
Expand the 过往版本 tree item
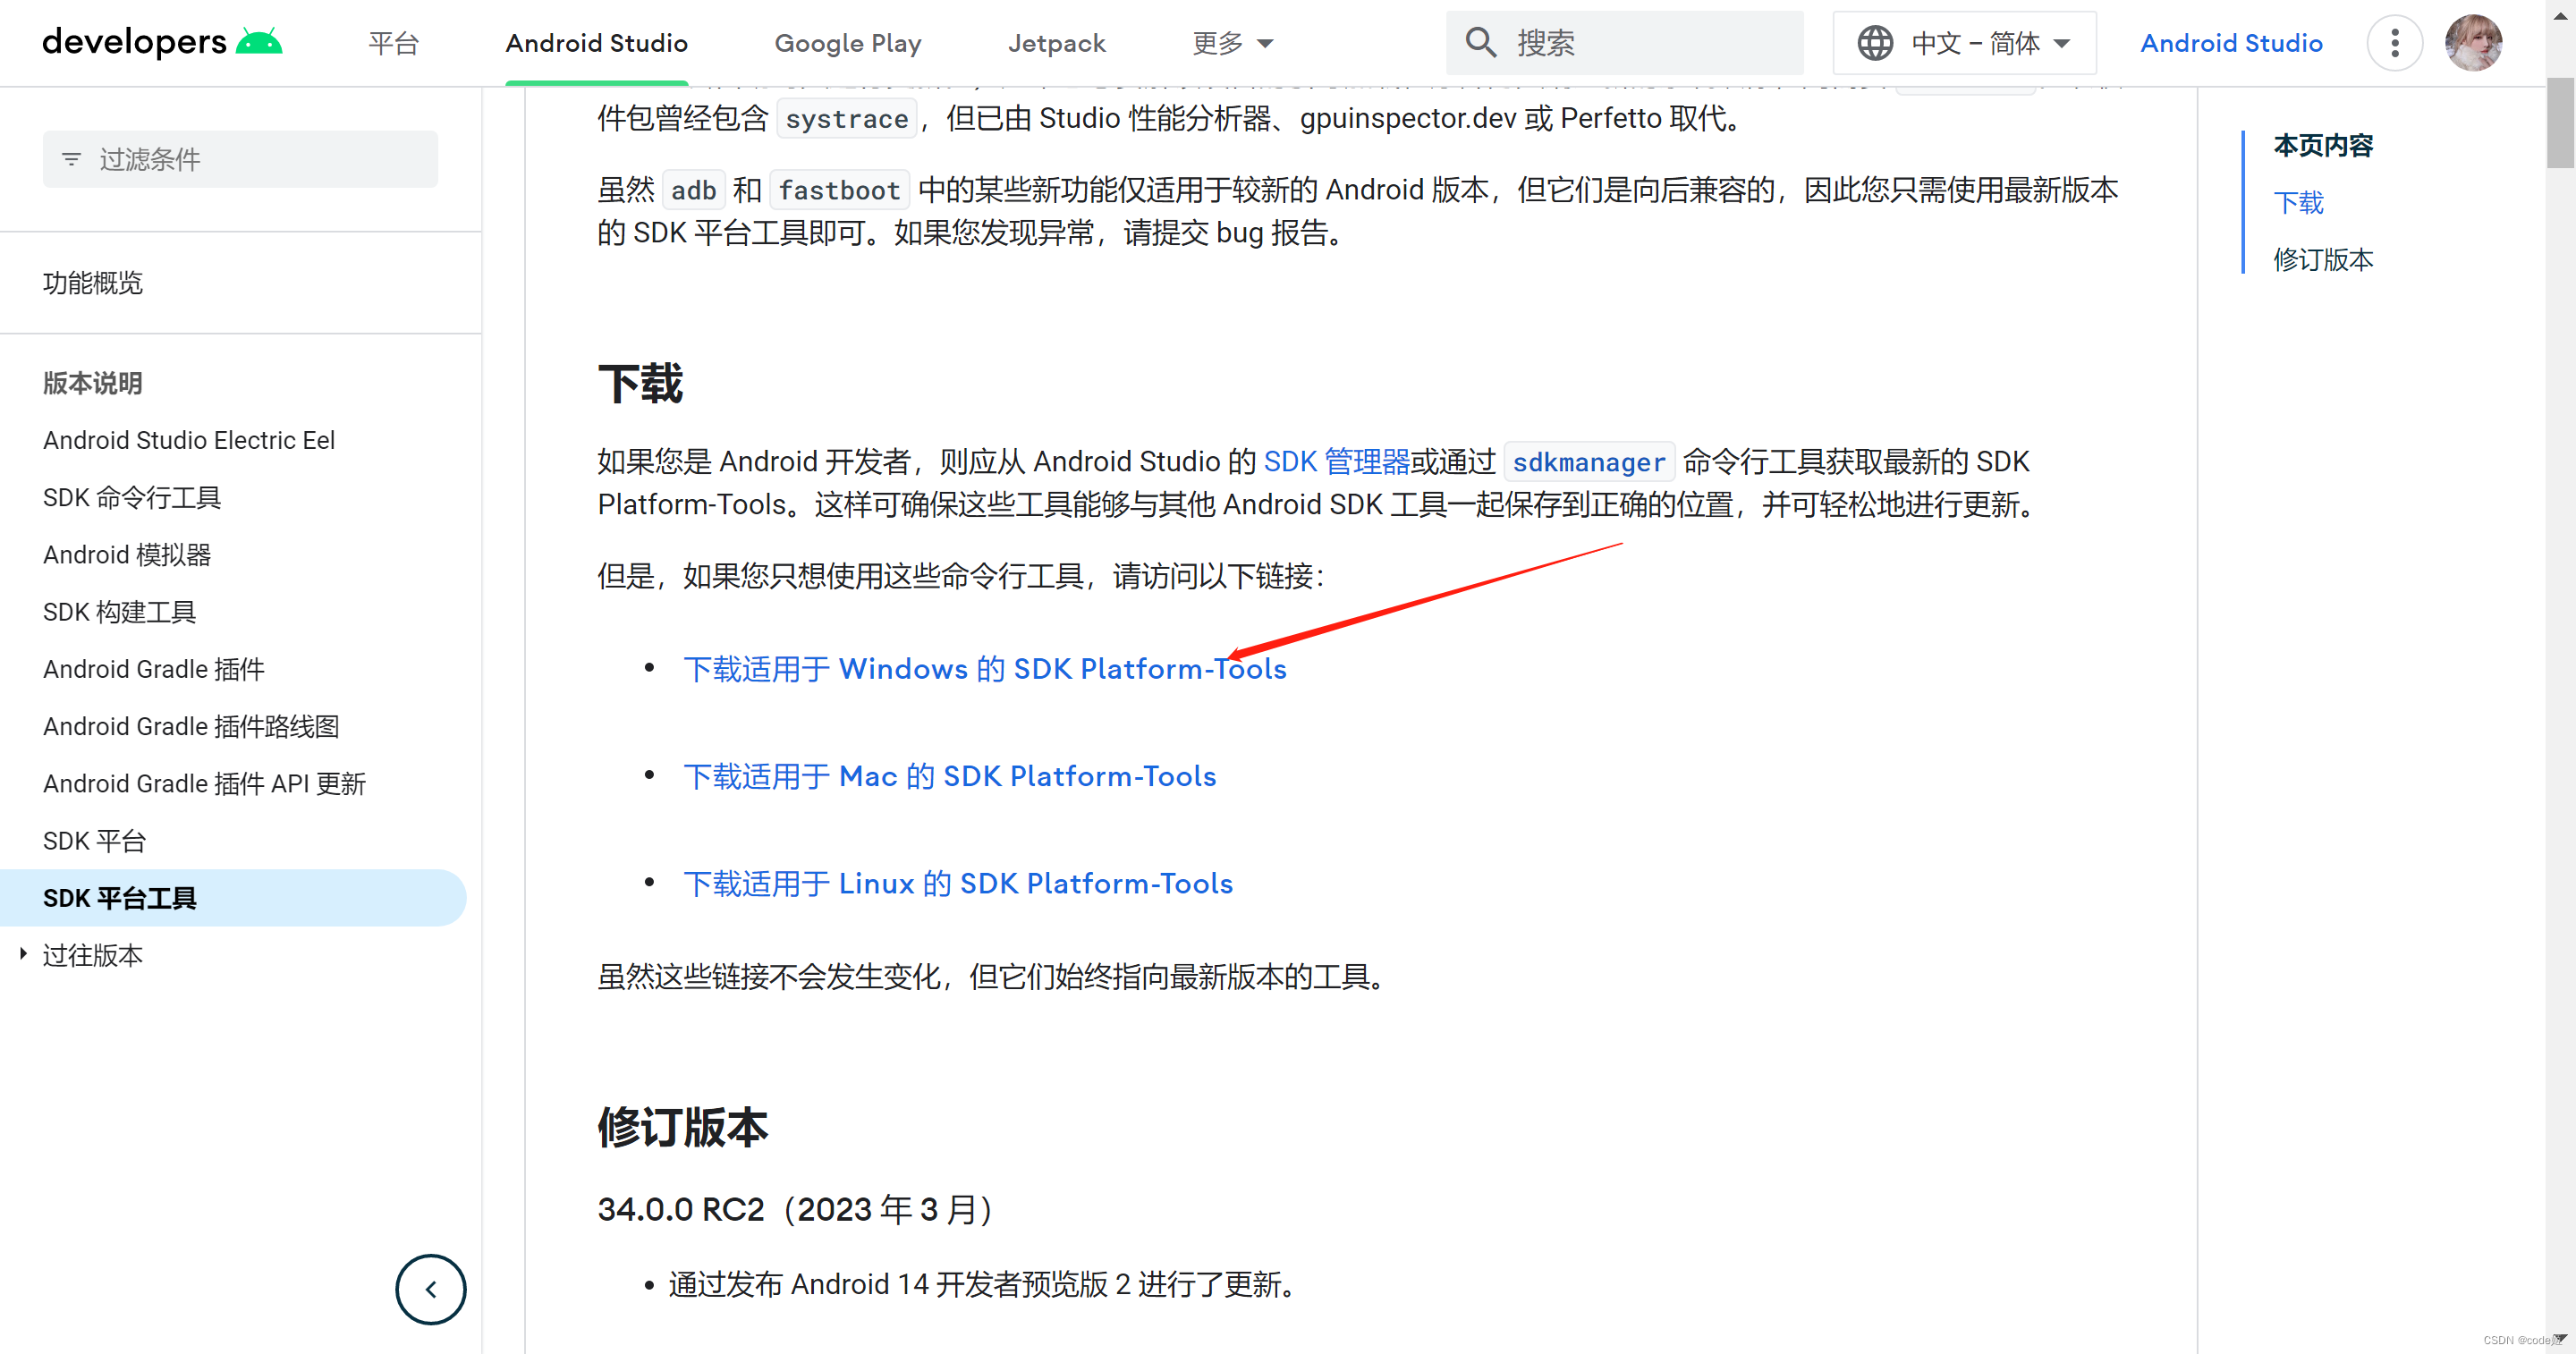point(24,954)
